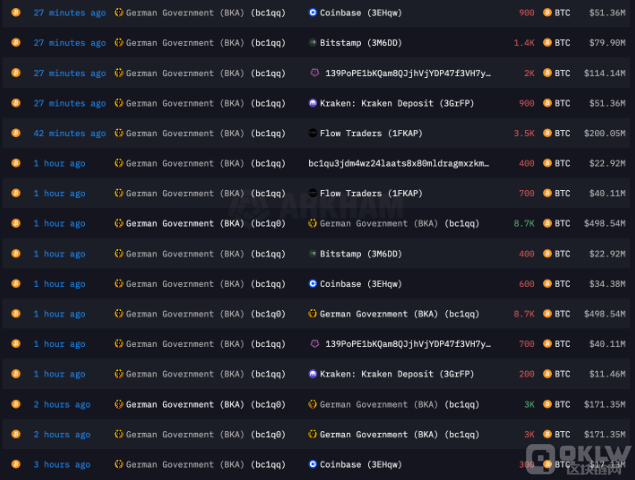
Task: Click Flow Traders icon in 3.5K BTC row
Action: (312, 133)
